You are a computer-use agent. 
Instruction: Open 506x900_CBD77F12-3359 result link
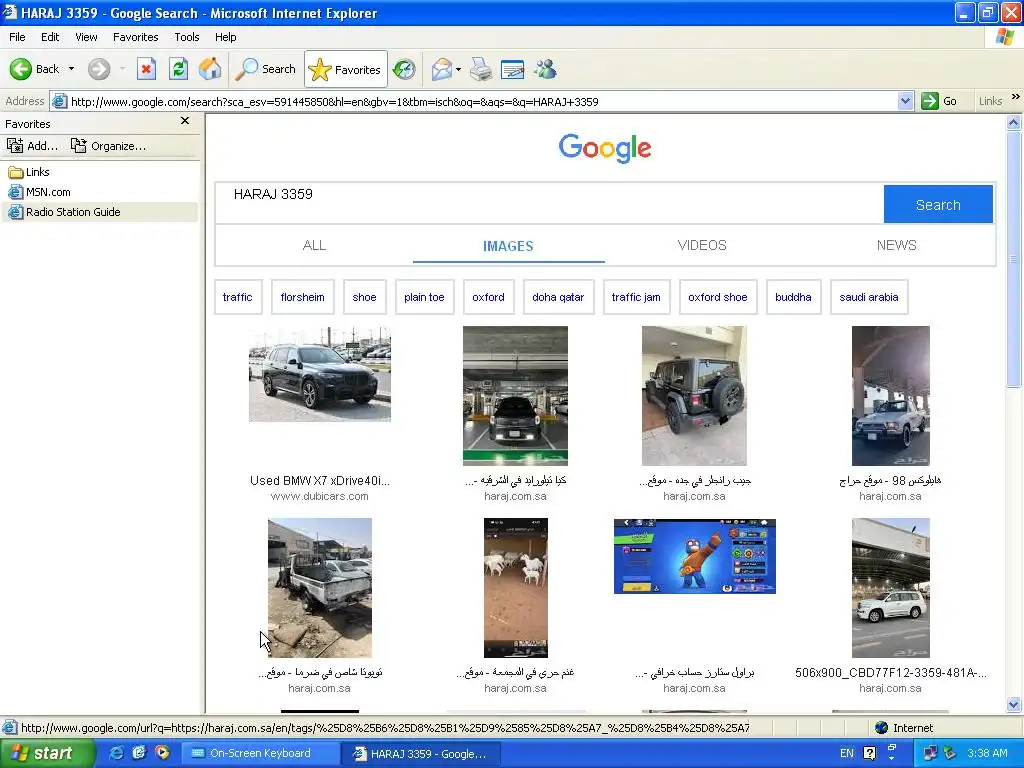click(x=891, y=673)
